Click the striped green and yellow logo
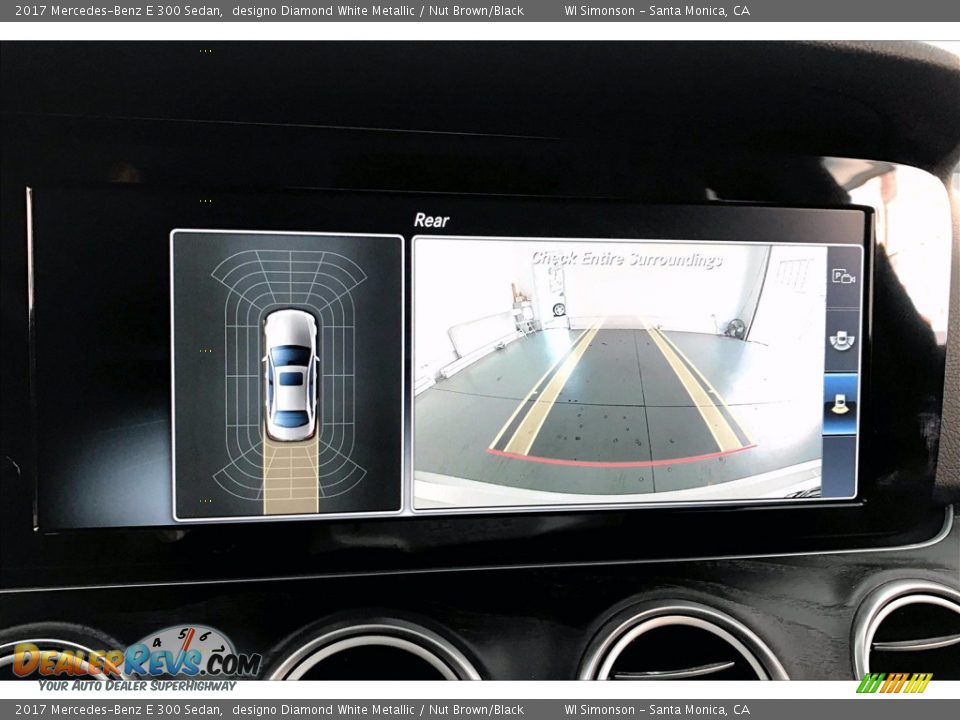960x720 pixels. tap(894, 683)
